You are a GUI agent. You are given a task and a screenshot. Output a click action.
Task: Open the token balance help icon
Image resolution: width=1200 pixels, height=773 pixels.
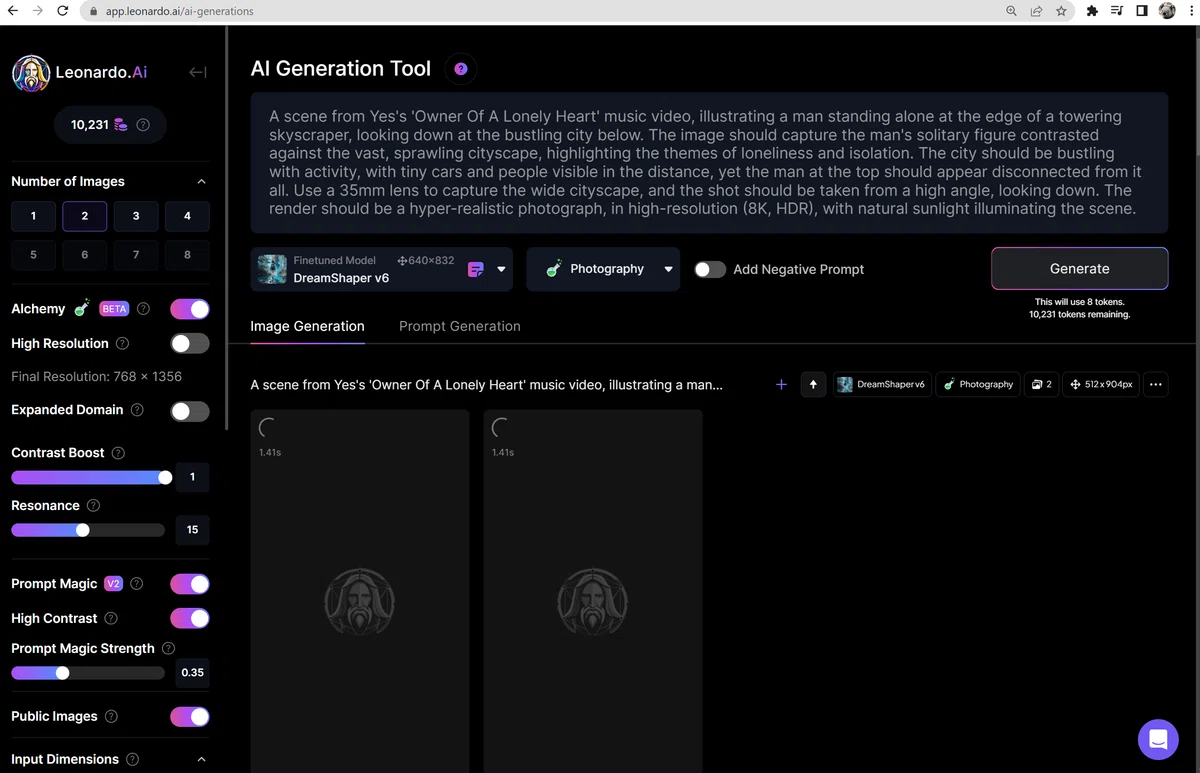point(143,125)
